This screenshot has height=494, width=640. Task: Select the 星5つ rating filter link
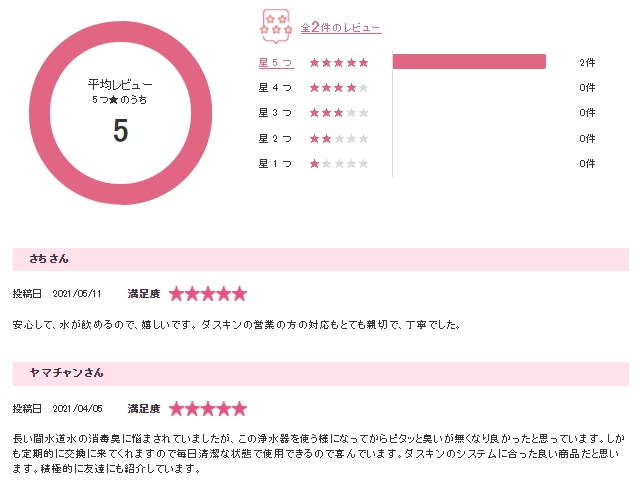(x=275, y=62)
